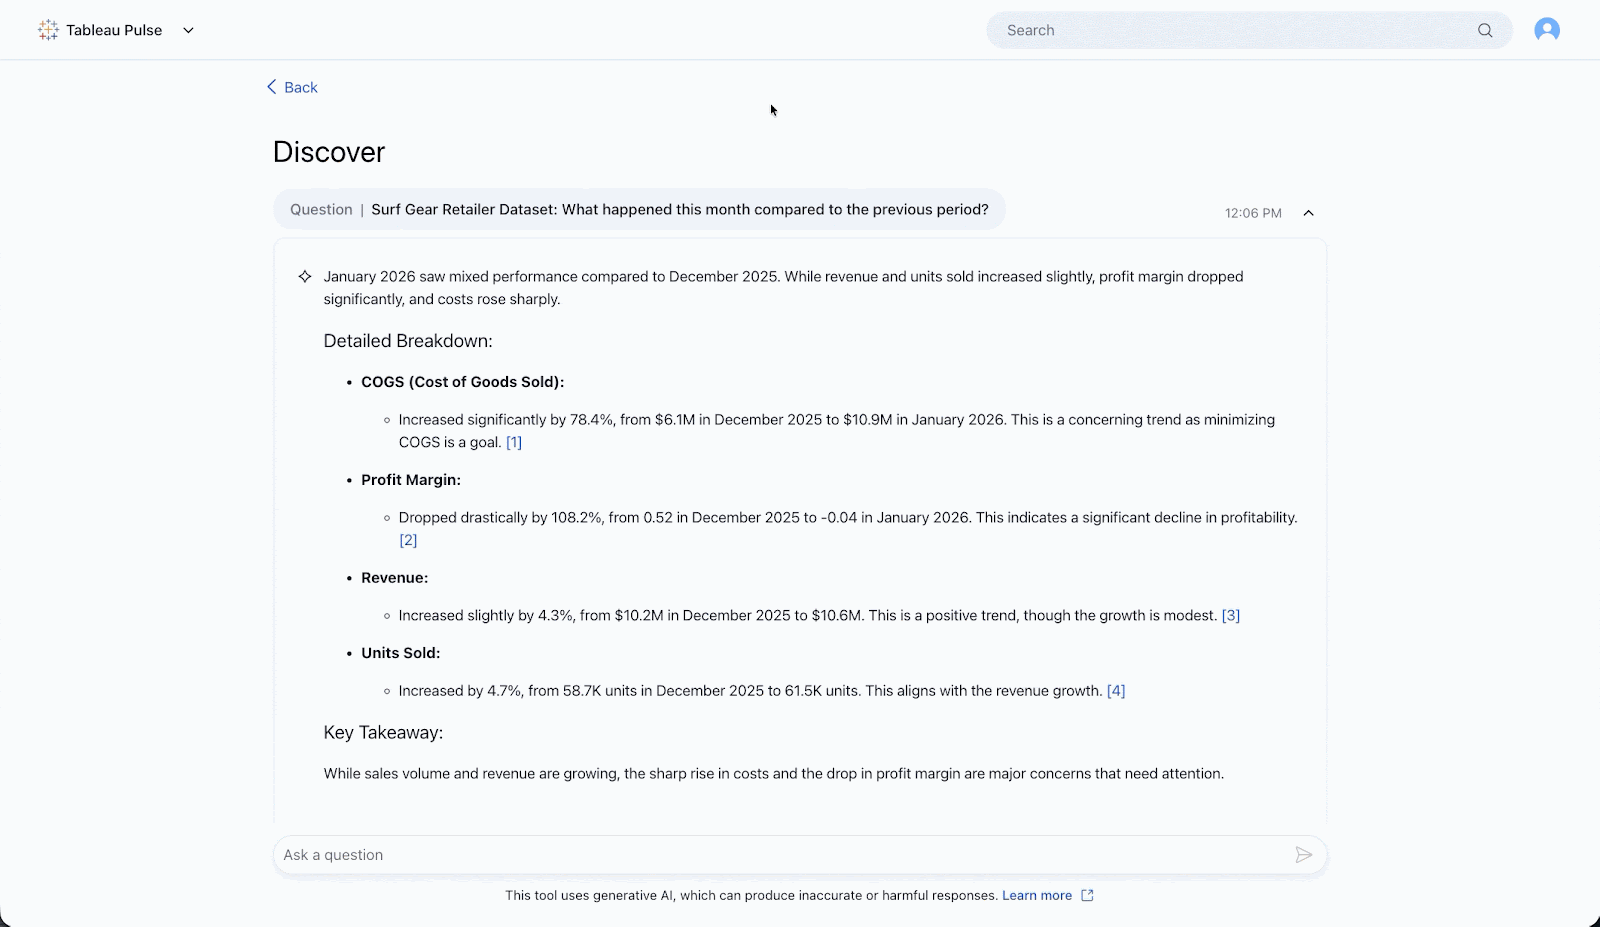
Task: Open the Learn more link
Action: tap(1037, 895)
